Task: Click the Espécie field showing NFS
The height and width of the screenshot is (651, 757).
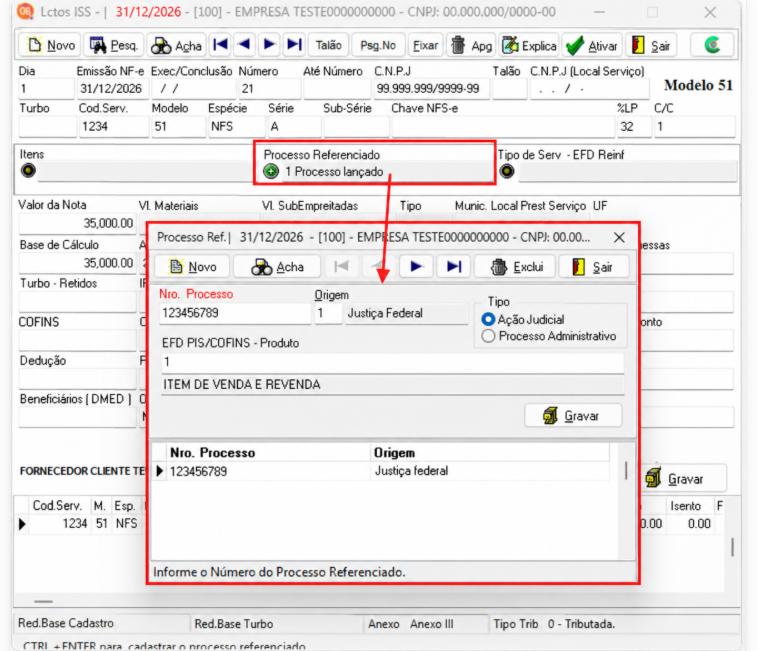Action: [236, 127]
